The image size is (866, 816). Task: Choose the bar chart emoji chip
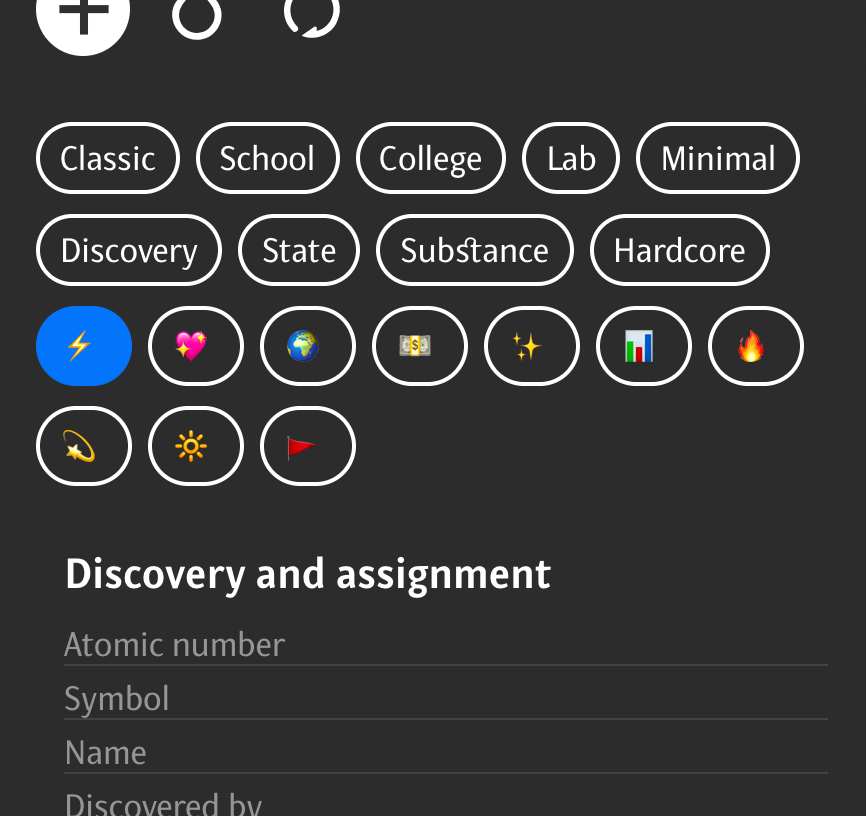click(x=644, y=346)
